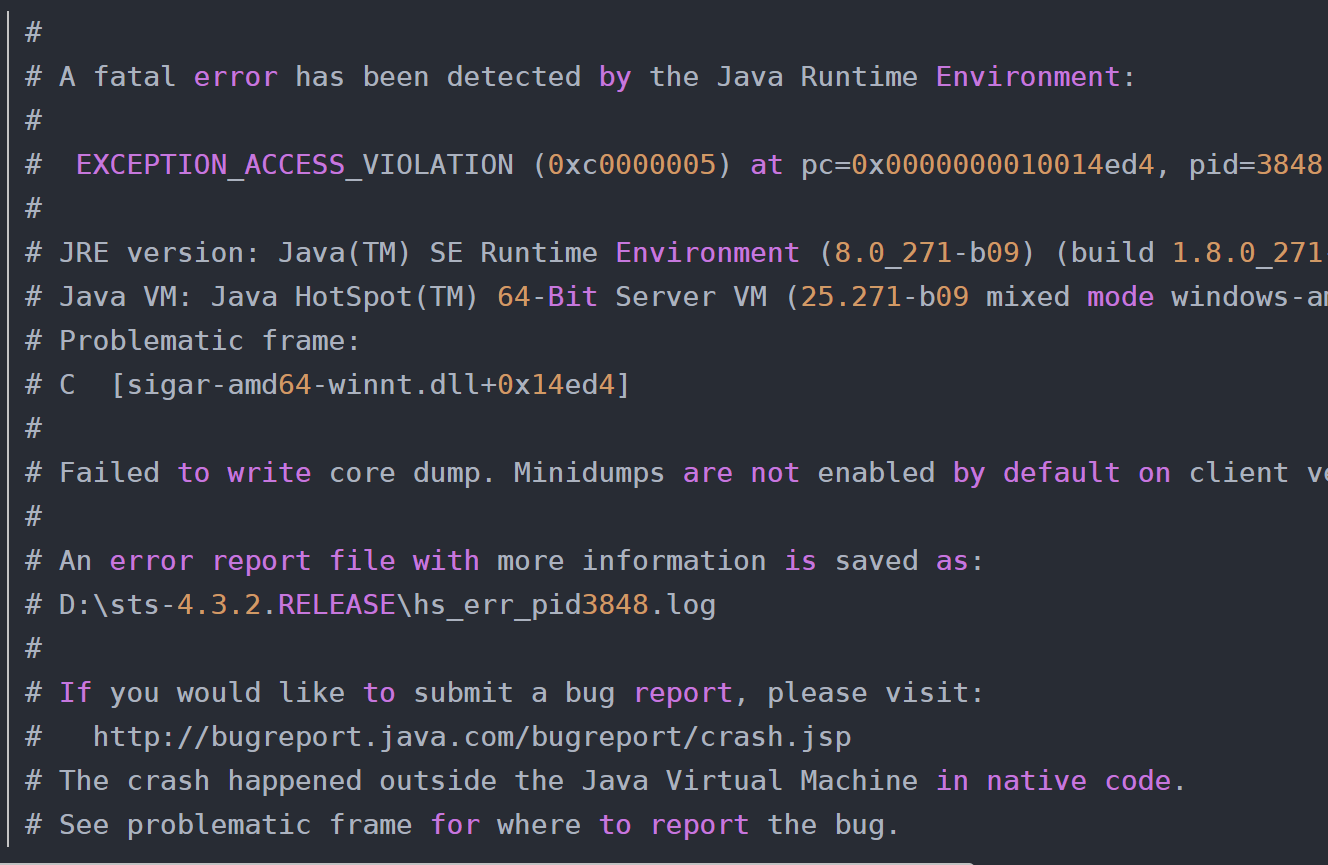Click the '64-Bit Server VM' text
Image resolution: width=1328 pixels, height=865 pixels.
click(x=631, y=297)
